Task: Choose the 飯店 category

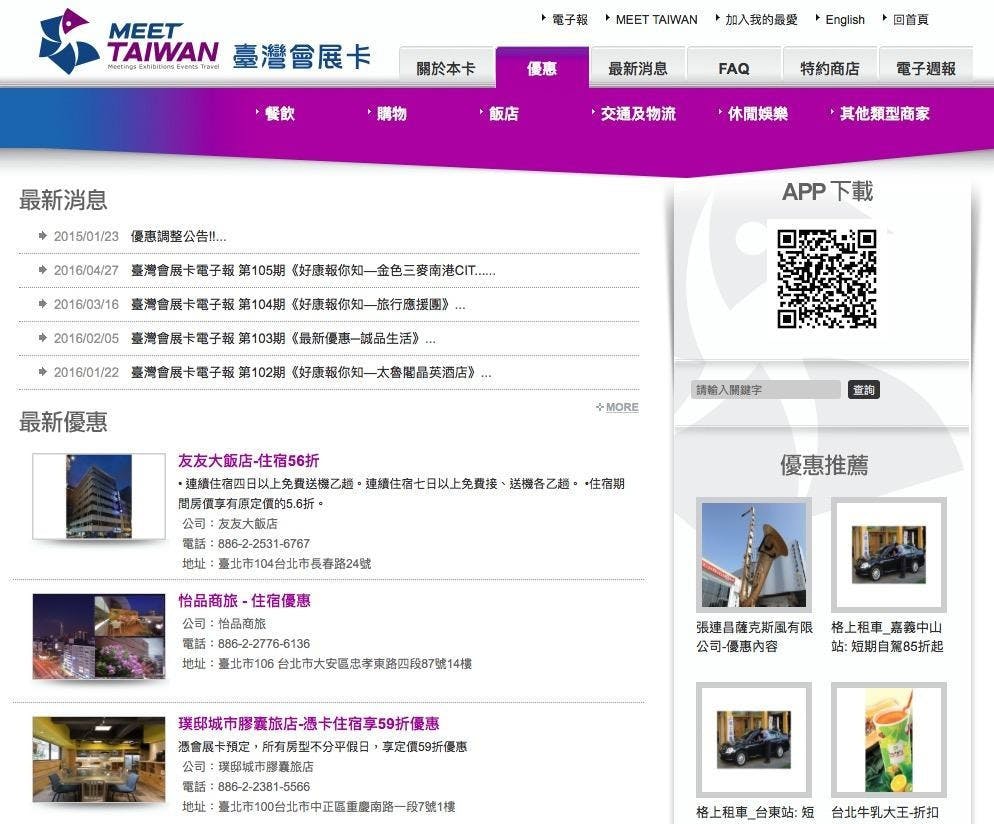Action: click(503, 113)
